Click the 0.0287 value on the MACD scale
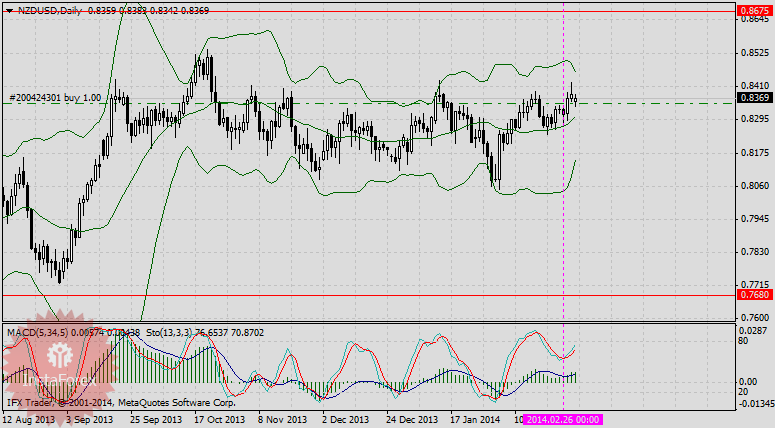This screenshot has width=775, height=428. click(x=752, y=329)
